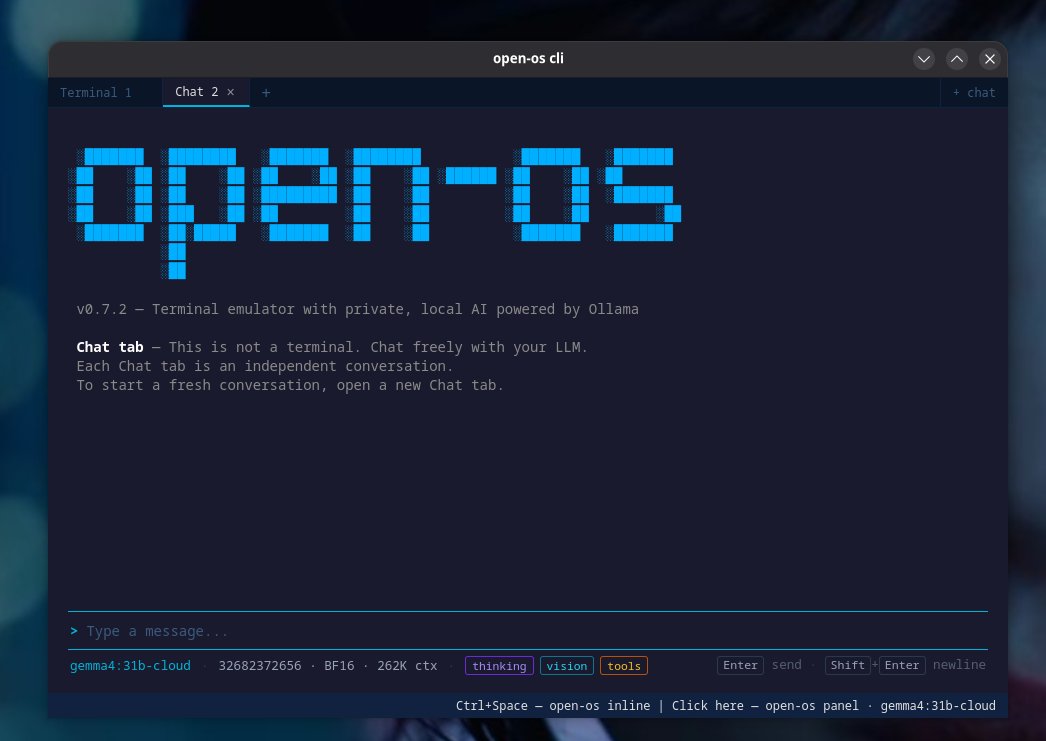The image size is (1046, 741).
Task: Click the v0.7.2 version description line
Action: click(358, 309)
